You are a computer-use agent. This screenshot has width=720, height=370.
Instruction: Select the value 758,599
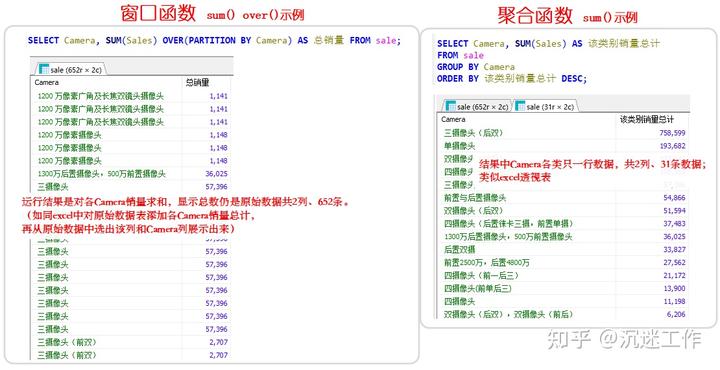coord(671,133)
